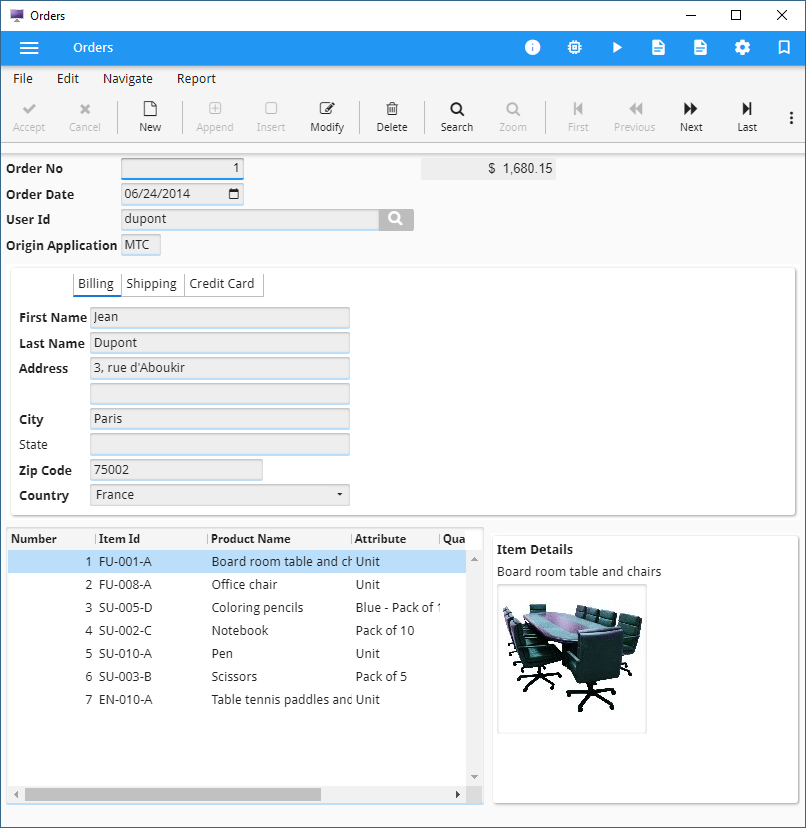Open the Order Date calendar picker
The width and height of the screenshot is (806, 828).
(233, 194)
